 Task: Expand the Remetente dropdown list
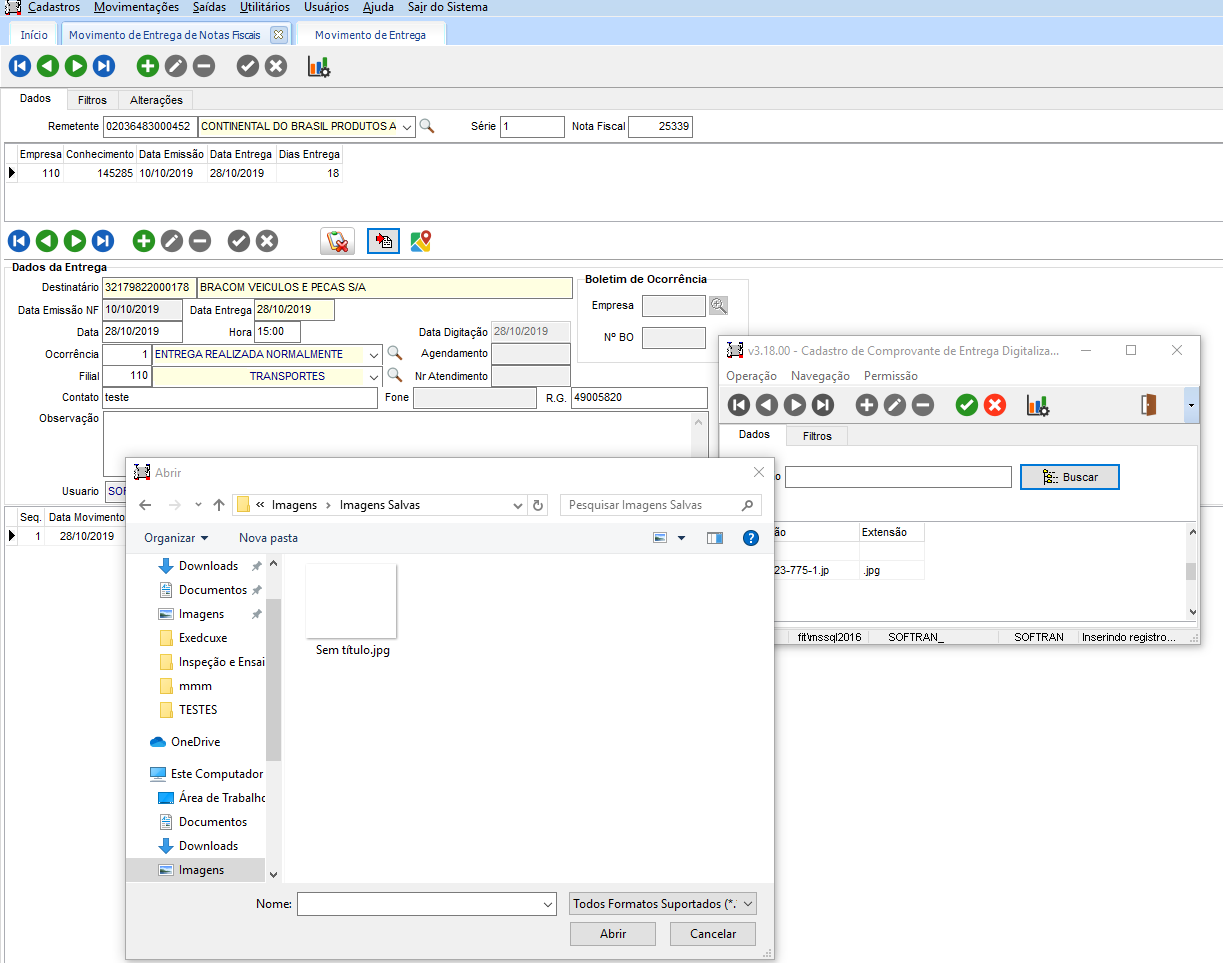click(x=407, y=127)
